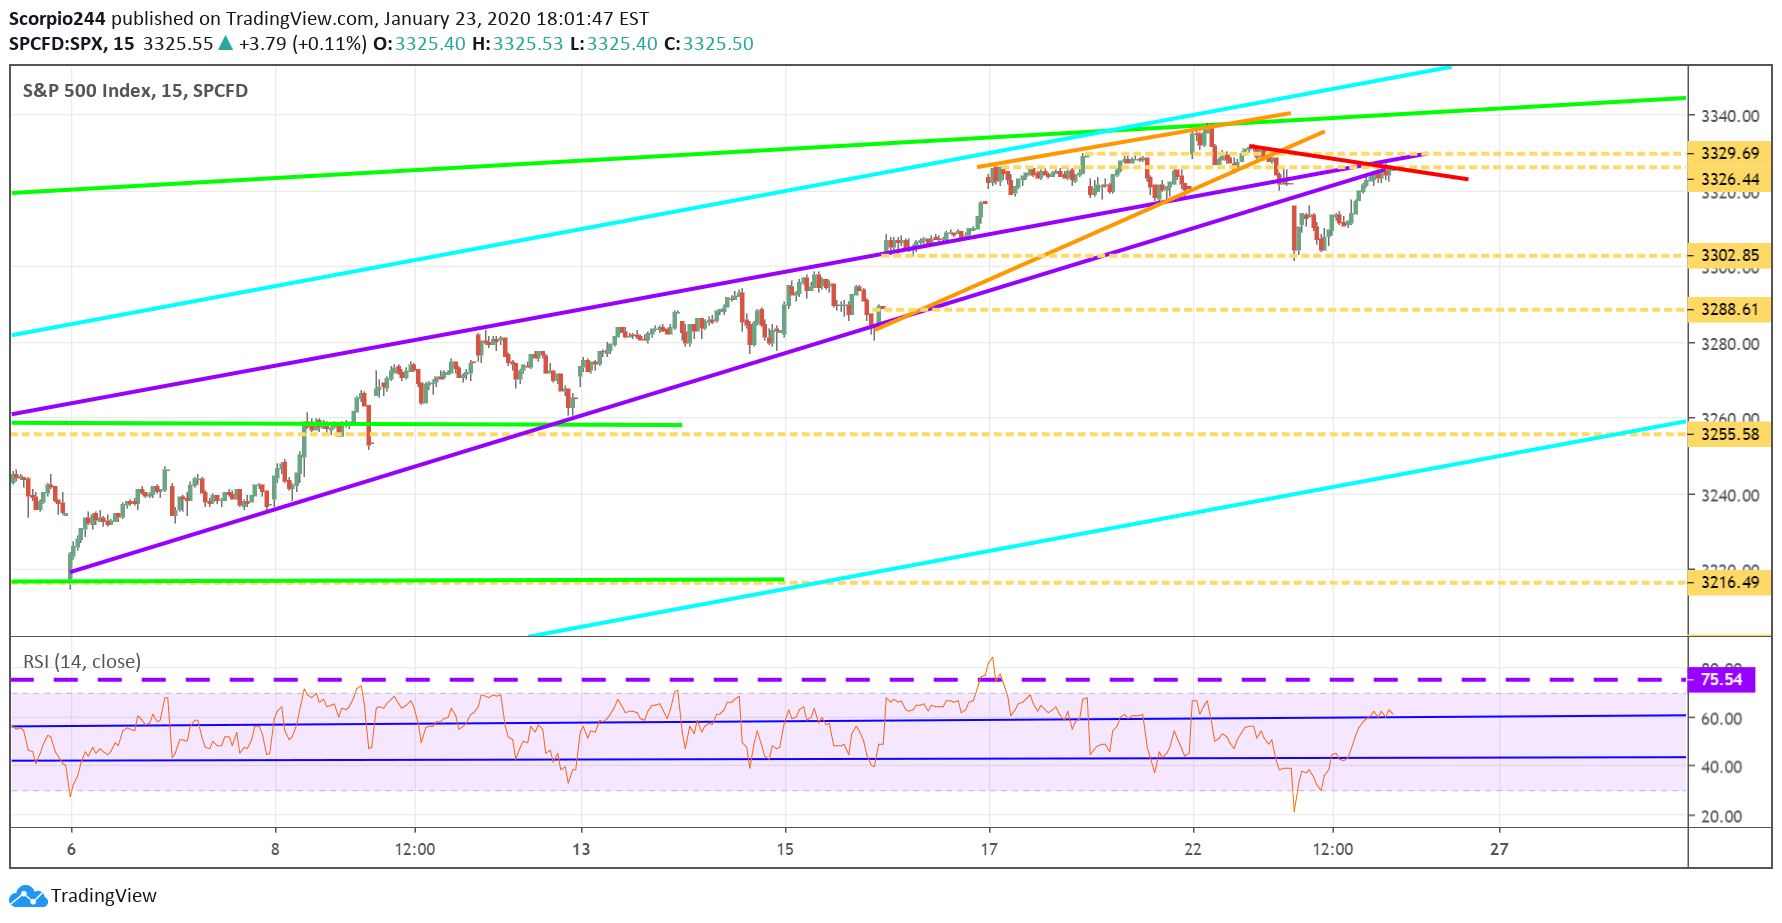Click date label 15 on time axis
The image size is (1782, 923).
785,849
